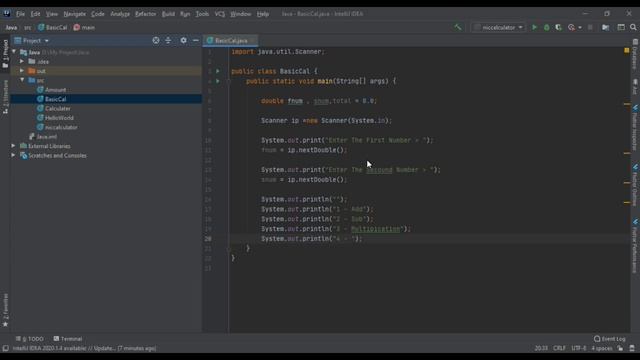Open the Refactor menu
Screen dimensions: 640x360
(145, 13)
